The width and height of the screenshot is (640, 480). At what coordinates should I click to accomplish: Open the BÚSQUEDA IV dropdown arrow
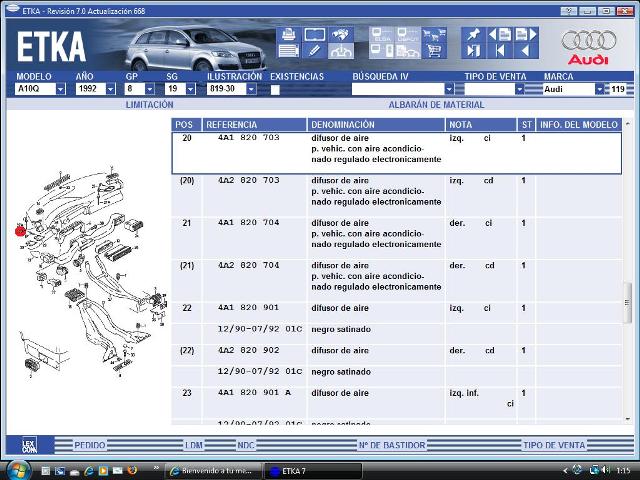click(x=449, y=89)
